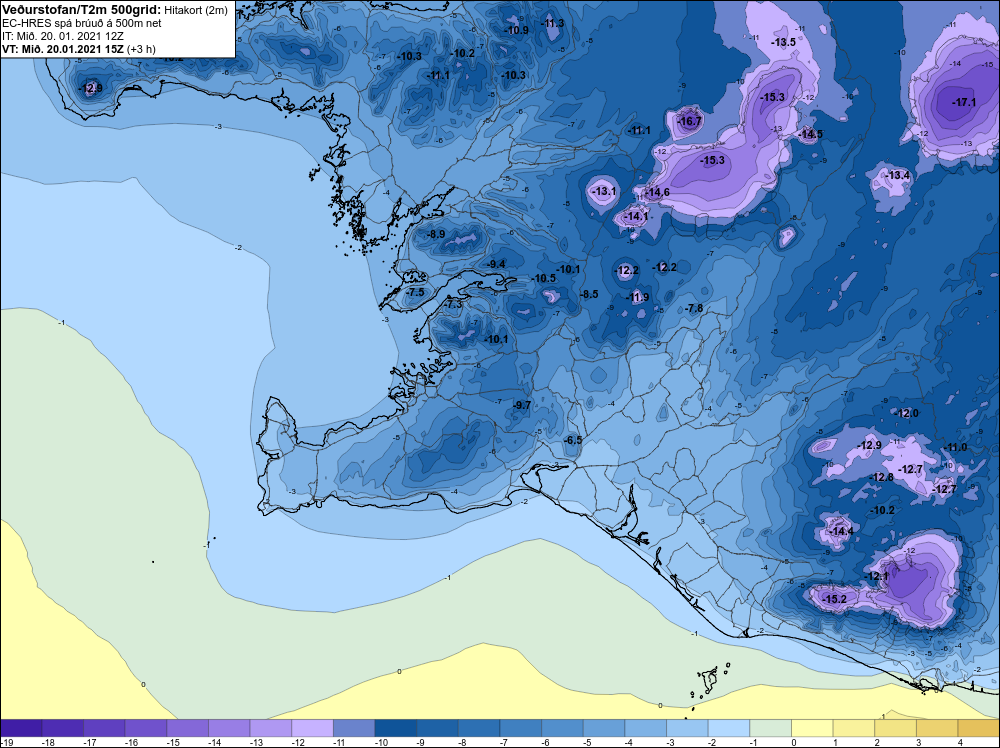The width and height of the screenshot is (1000, 748).
Task: Click the -10.9 temperature label
Action: click(517, 30)
